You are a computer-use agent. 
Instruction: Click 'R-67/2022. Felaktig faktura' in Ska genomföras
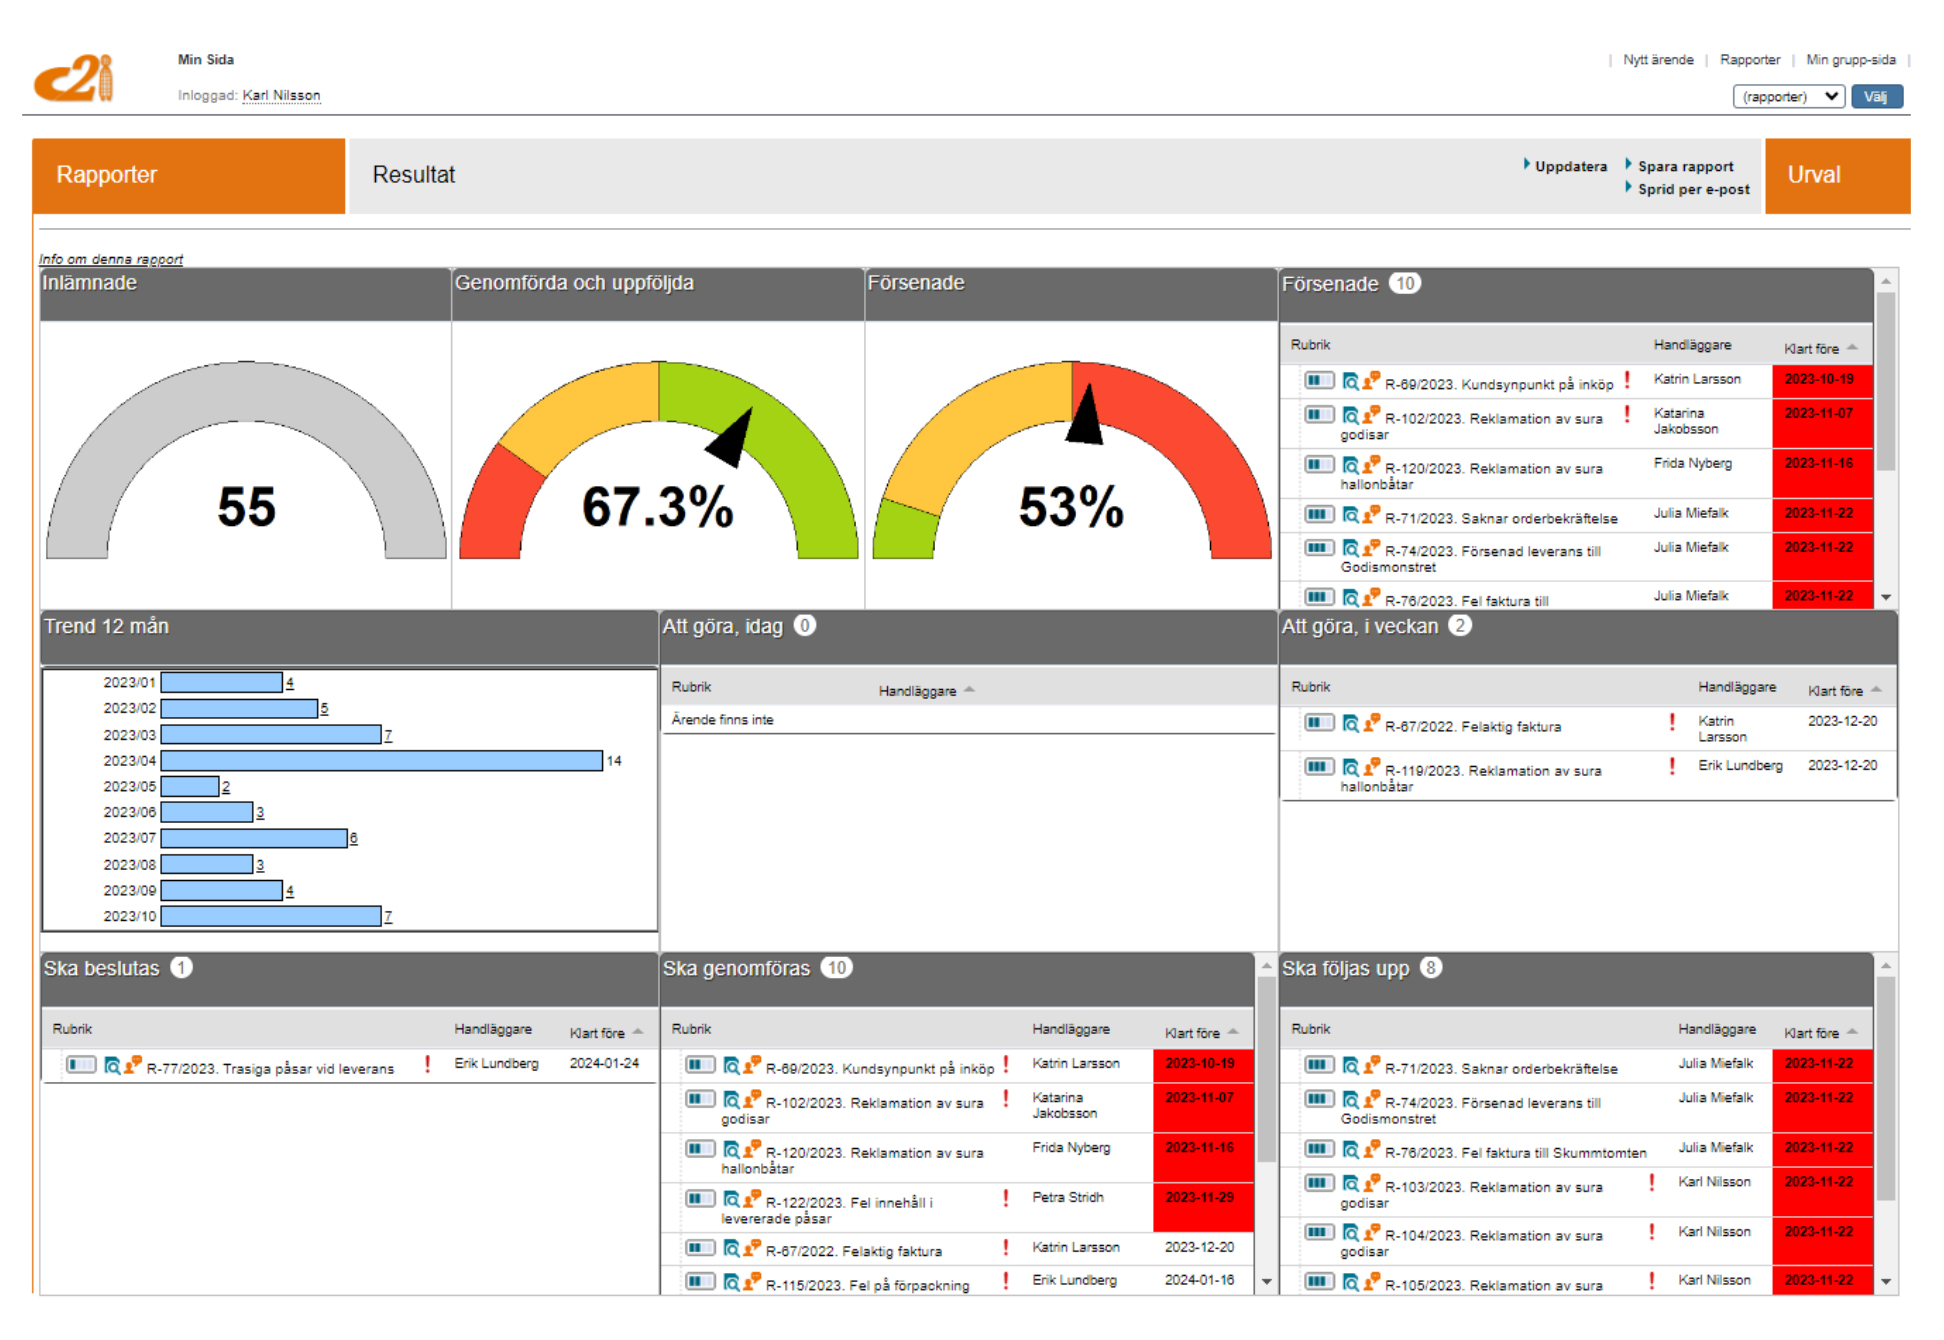(854, 1251)
